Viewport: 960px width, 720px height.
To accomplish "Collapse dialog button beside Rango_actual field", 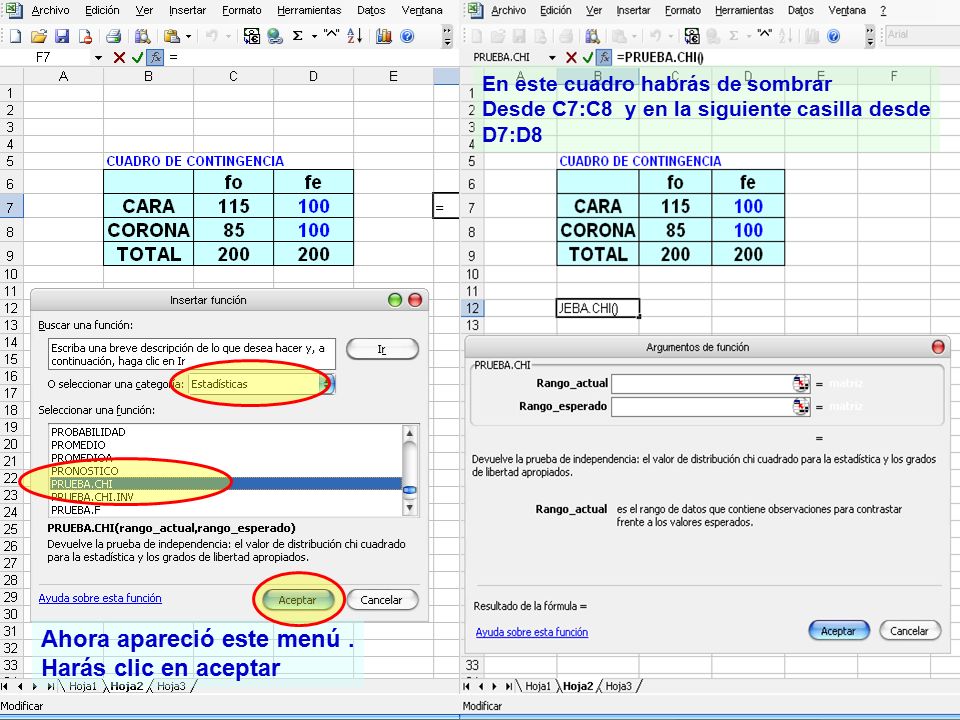I will [x=801, y=384].
